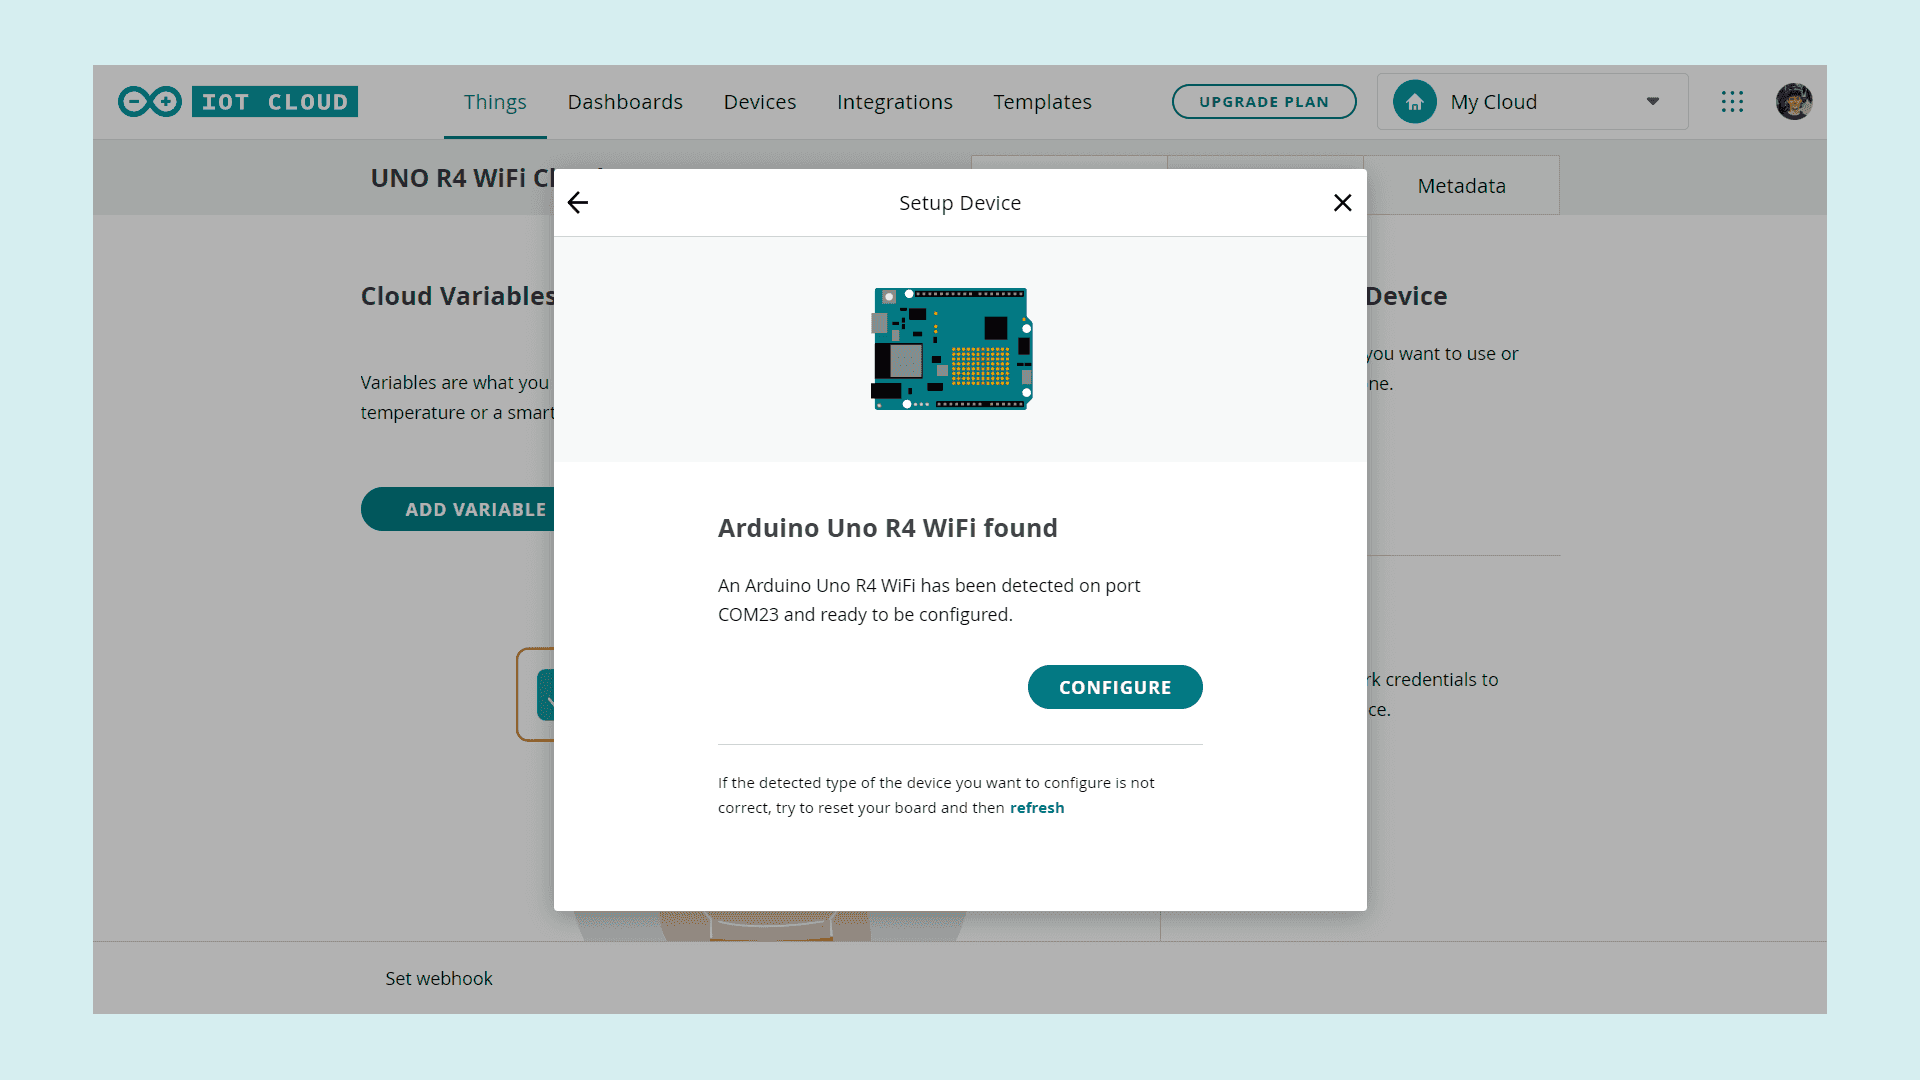Go to the Devices tab

tap(759, 102)
